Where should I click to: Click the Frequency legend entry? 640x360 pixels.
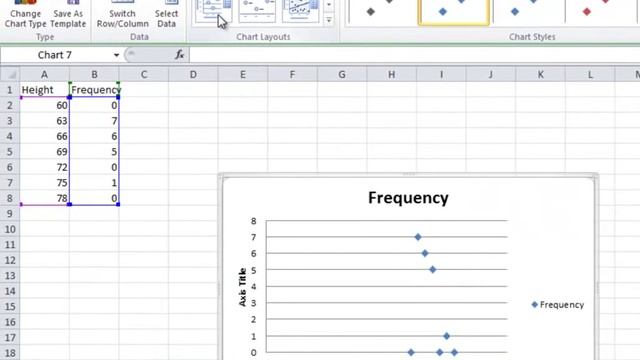558,304
